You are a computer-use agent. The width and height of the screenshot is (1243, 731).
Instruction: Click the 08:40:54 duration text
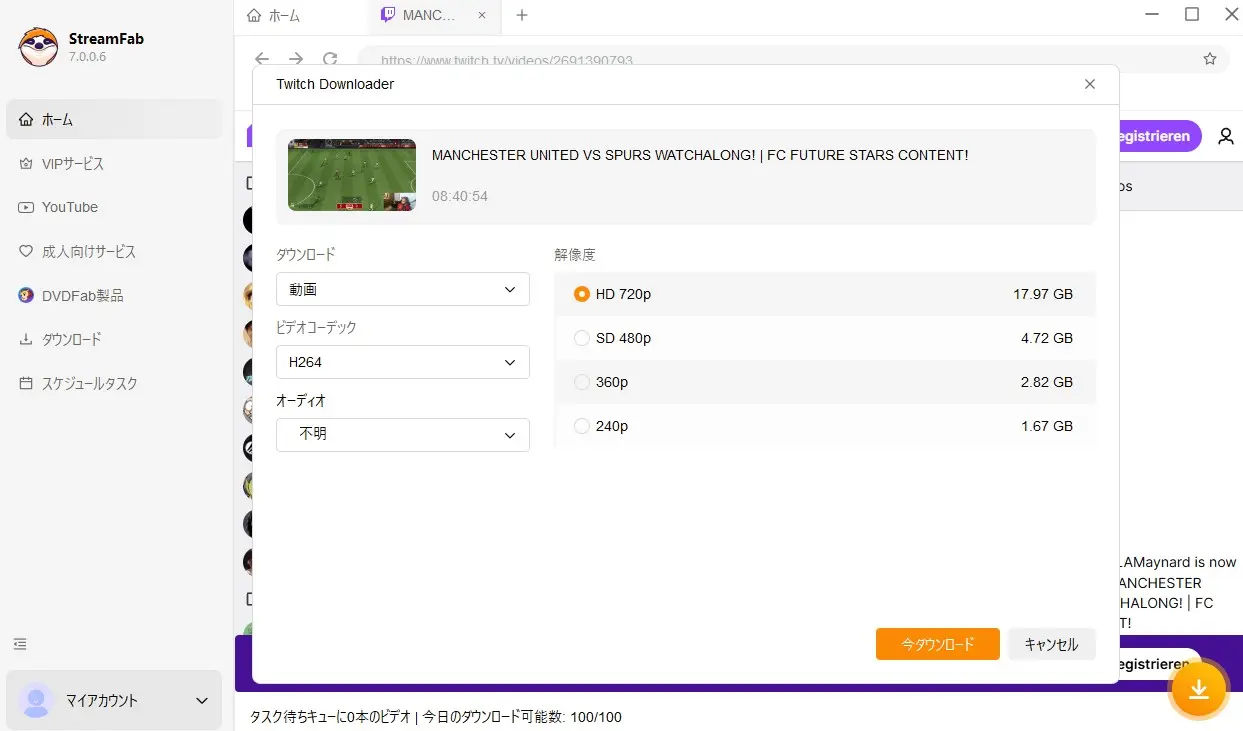460,196
